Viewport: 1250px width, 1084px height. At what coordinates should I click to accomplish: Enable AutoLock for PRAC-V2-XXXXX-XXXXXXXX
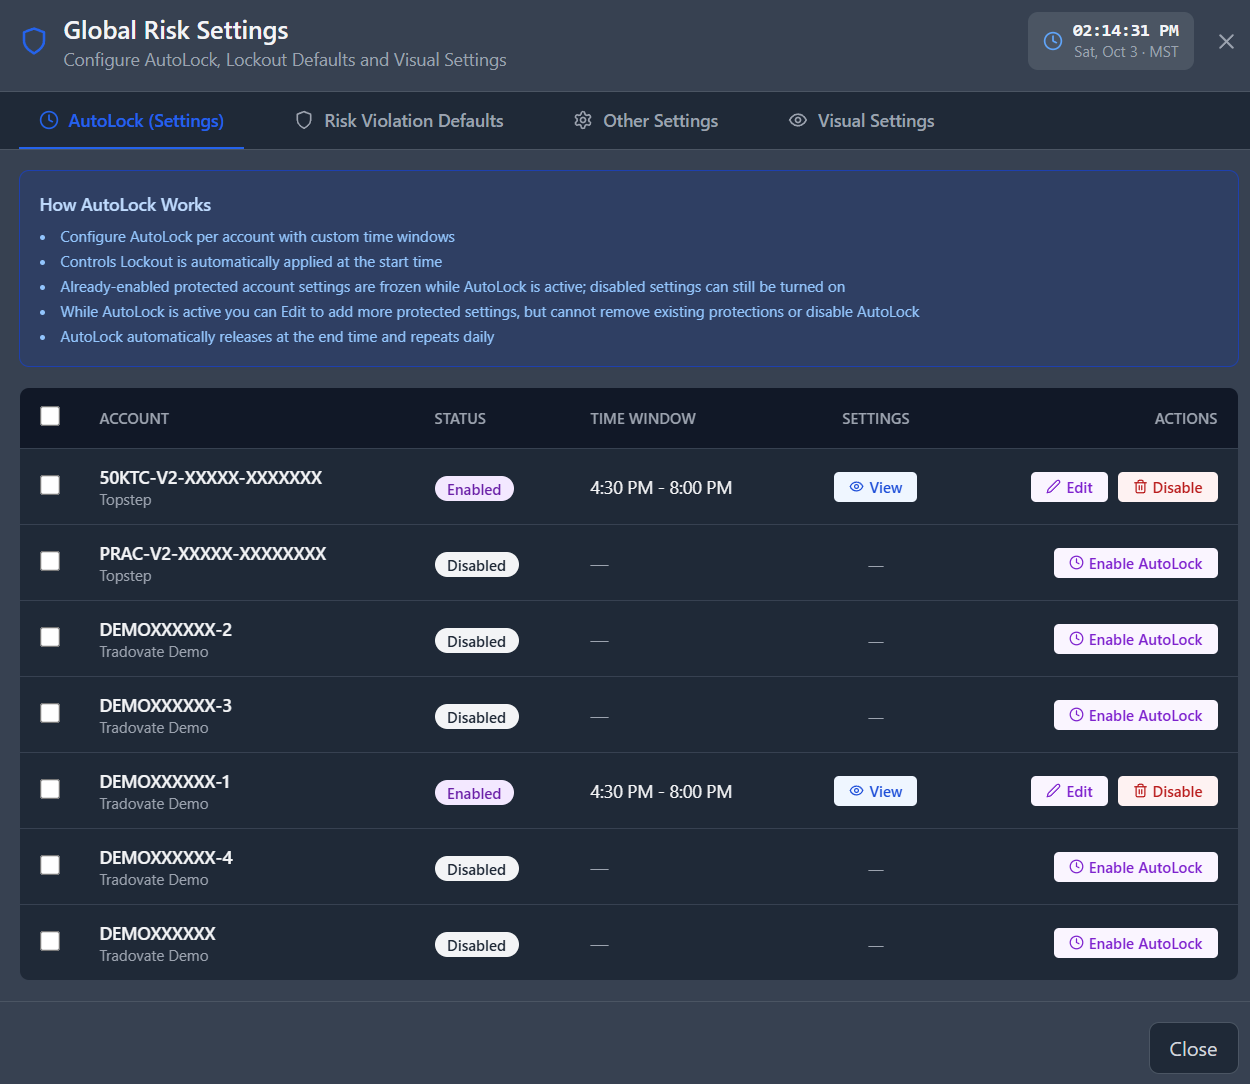click(x=1136, y=563)
